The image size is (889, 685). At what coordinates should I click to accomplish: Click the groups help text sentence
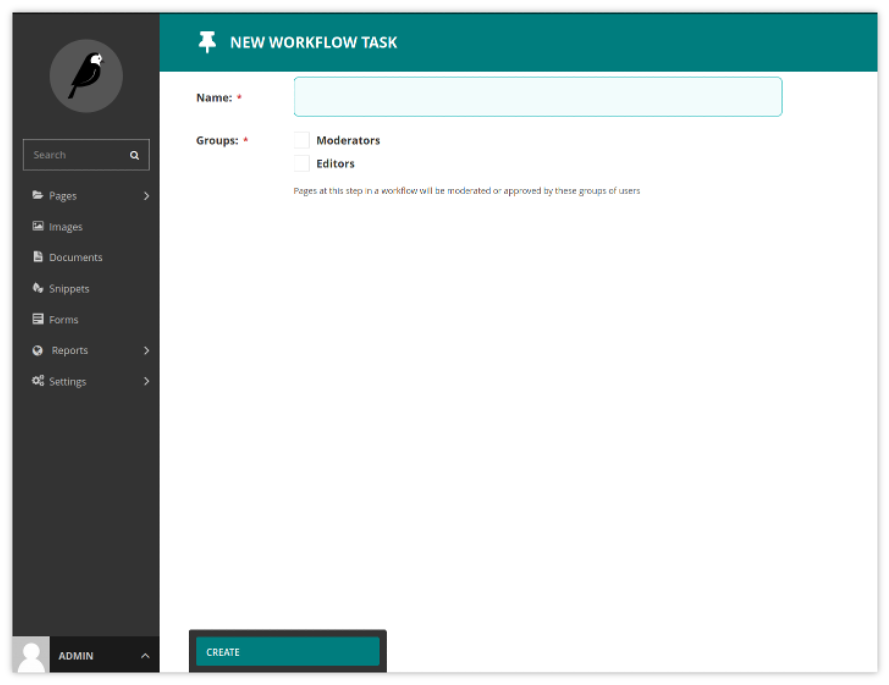click(466, 191)
